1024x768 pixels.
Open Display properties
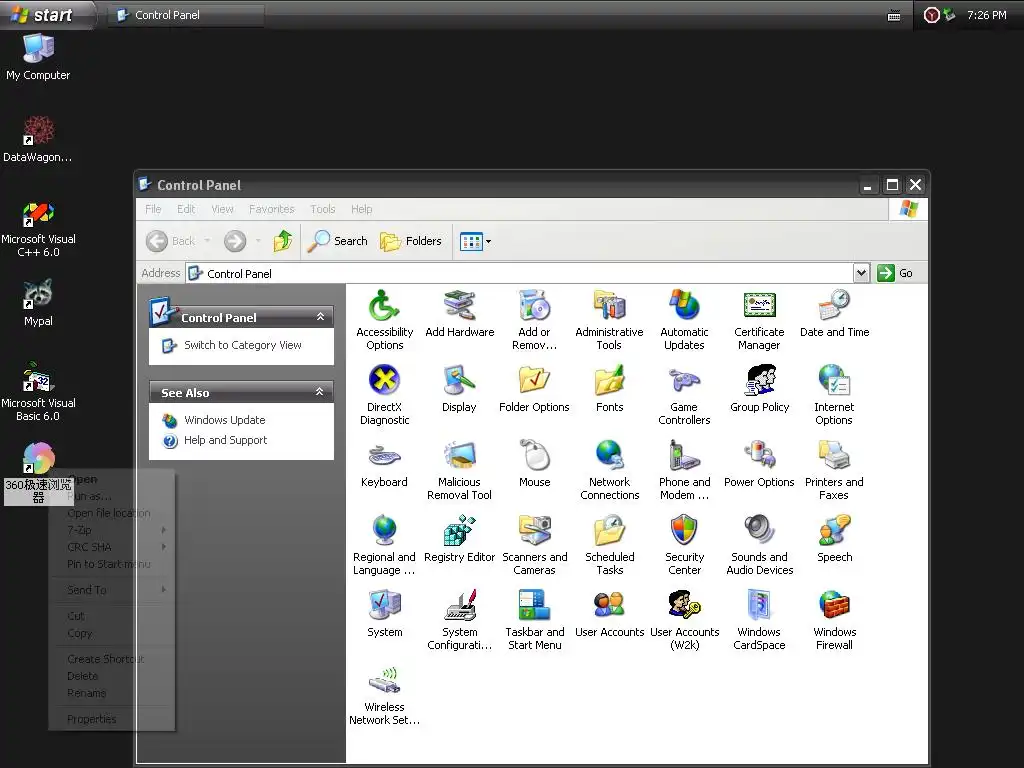[x=459, y=390]
